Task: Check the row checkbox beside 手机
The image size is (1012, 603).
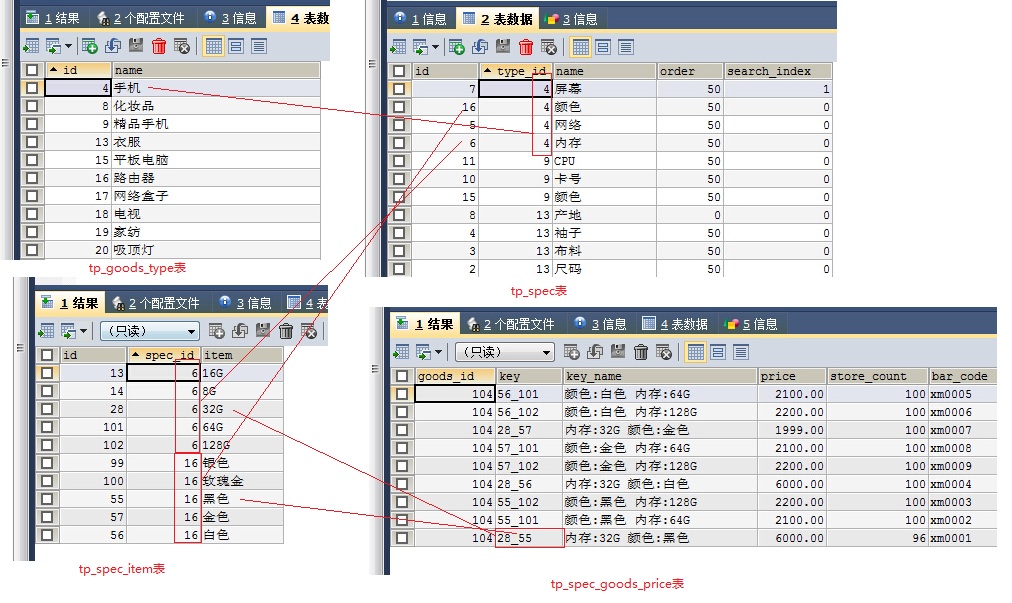Action: pyautogui.click(x=31, y=86)
